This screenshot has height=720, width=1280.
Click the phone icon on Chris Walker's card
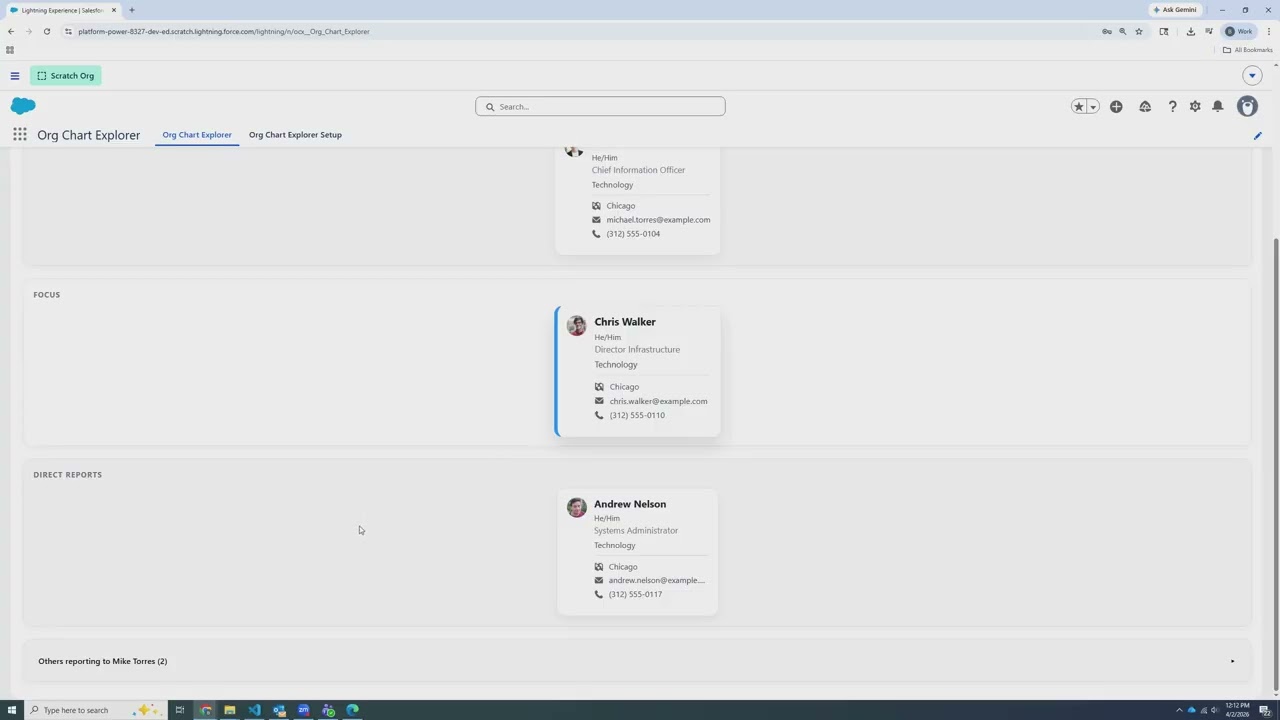[599, 415]
